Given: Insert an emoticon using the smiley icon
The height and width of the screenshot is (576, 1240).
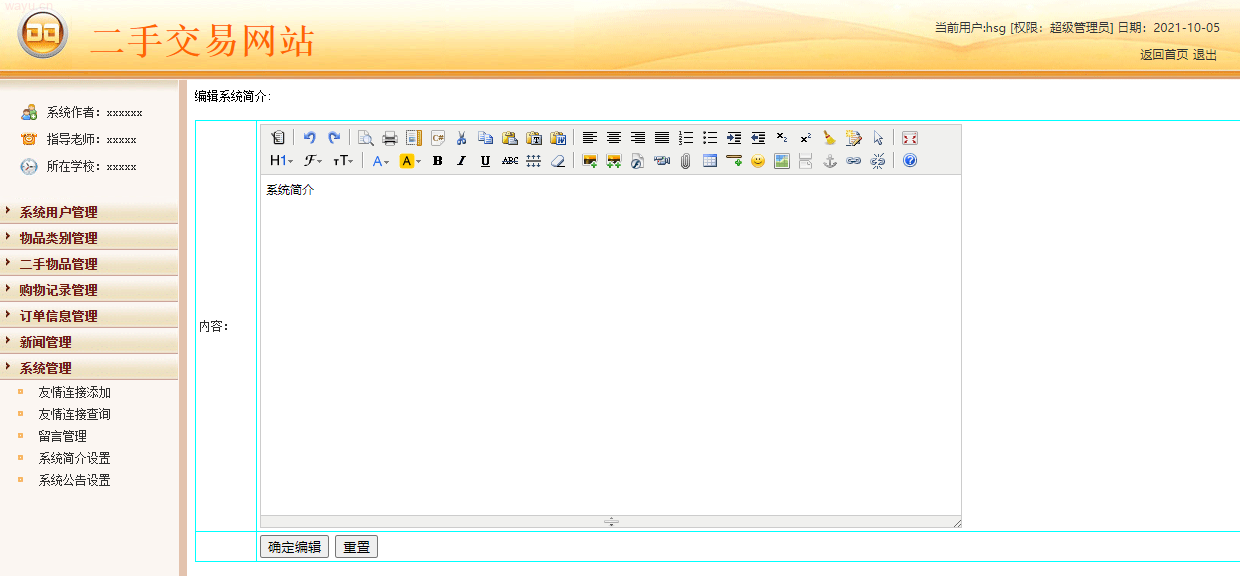Looking at the screenshot, I should 758,161.
